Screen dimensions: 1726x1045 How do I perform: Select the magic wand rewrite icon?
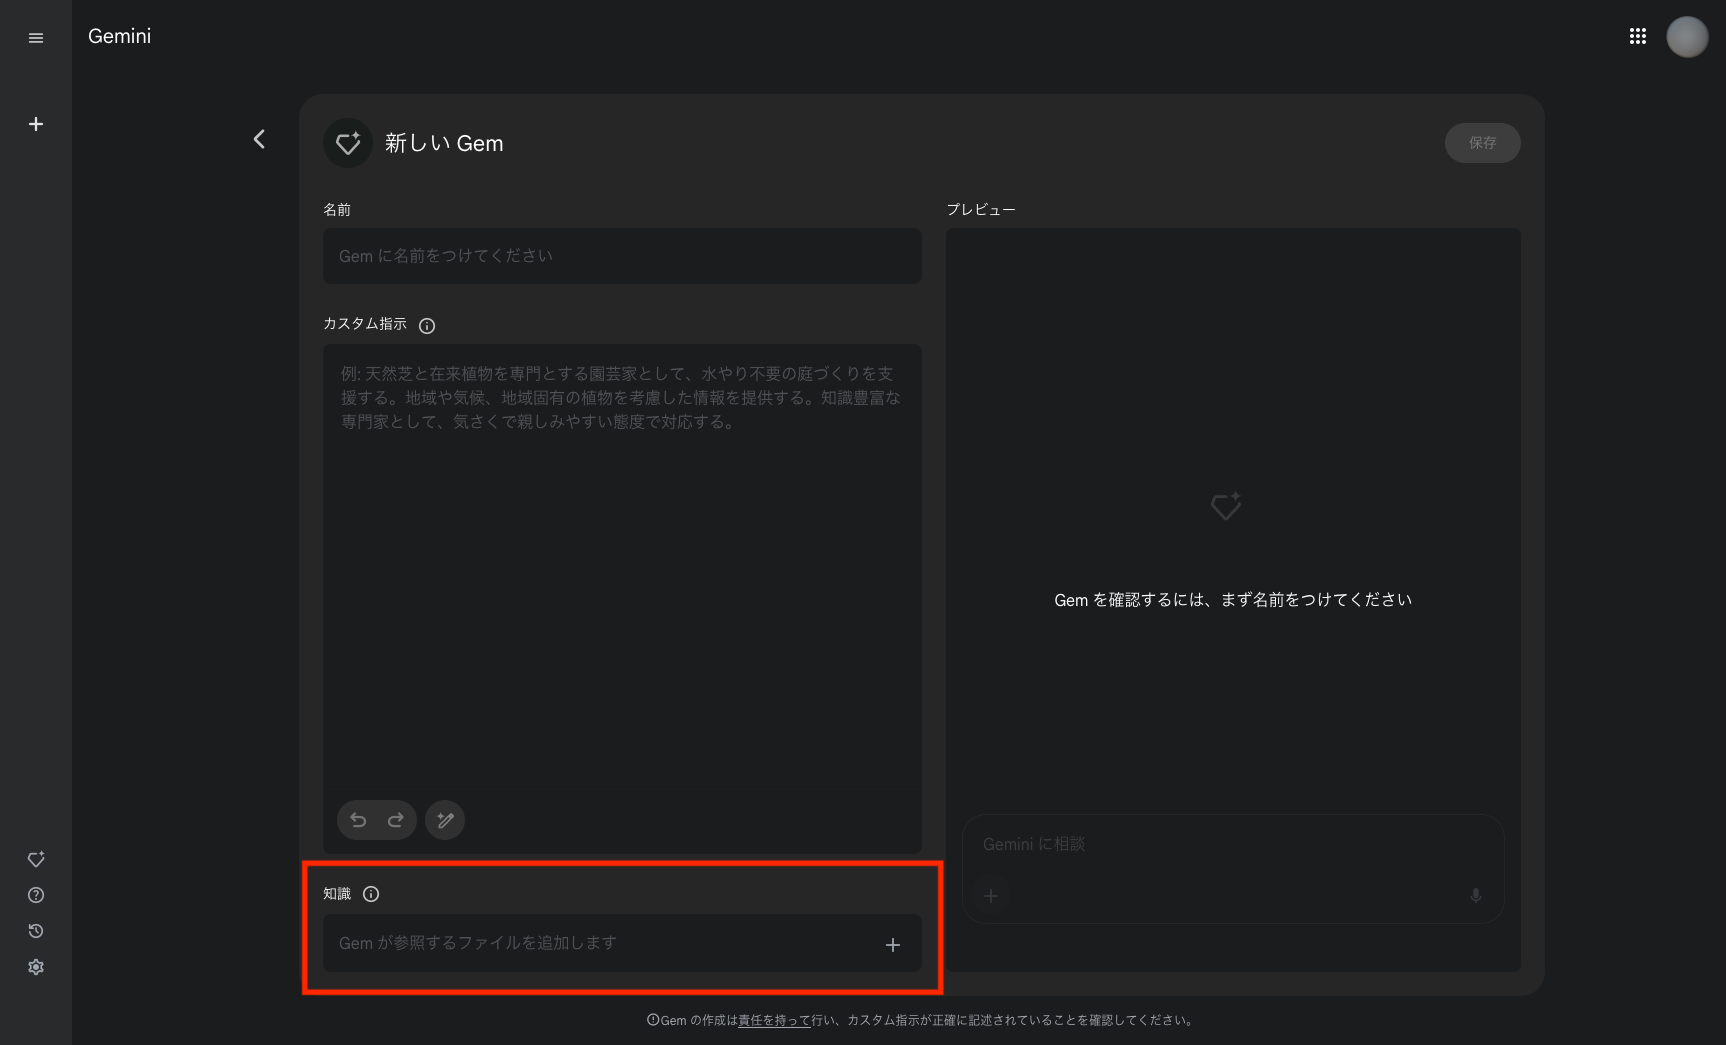444,820
